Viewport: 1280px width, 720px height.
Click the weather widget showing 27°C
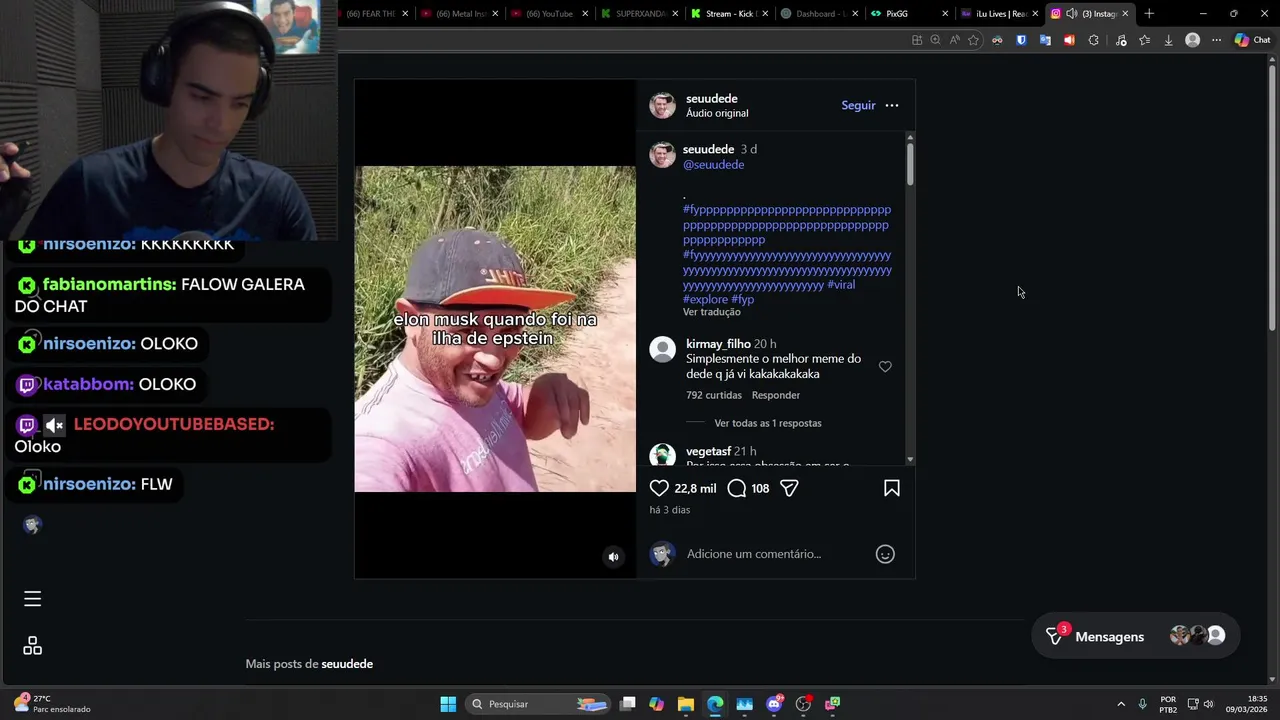[x=52, y=704]
